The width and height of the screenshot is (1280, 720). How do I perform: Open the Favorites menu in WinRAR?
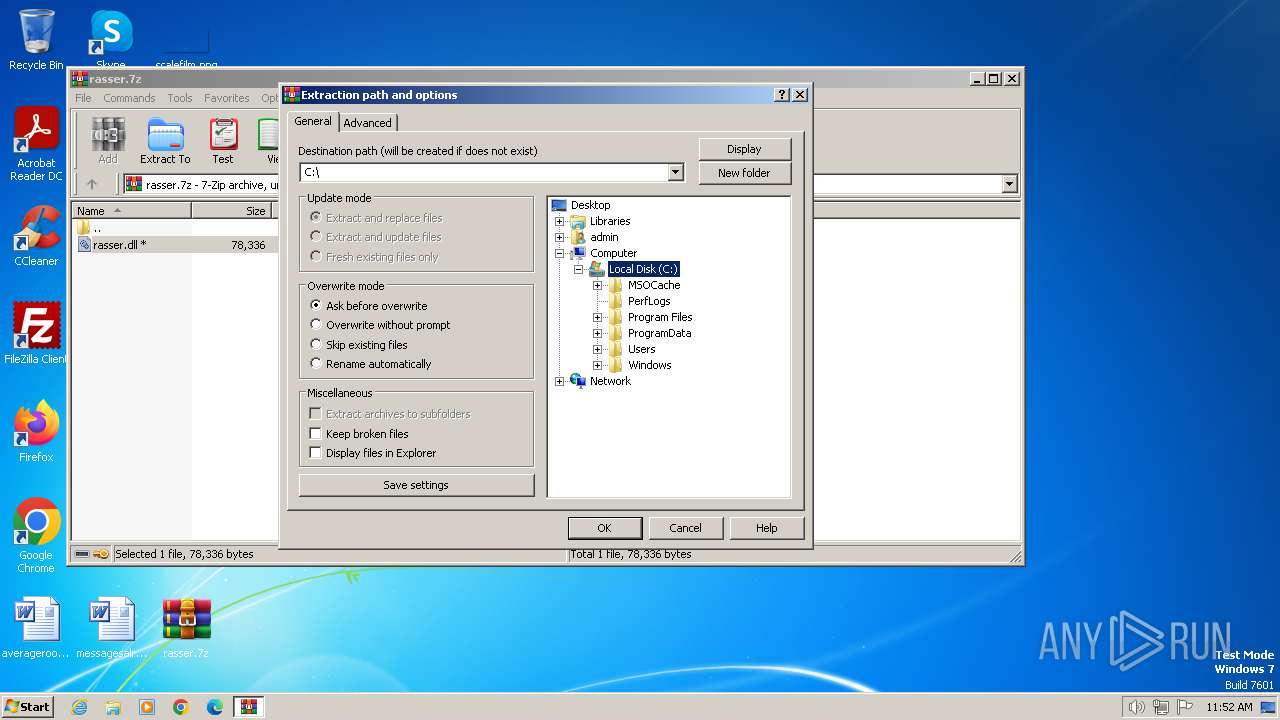coord(227,98)
